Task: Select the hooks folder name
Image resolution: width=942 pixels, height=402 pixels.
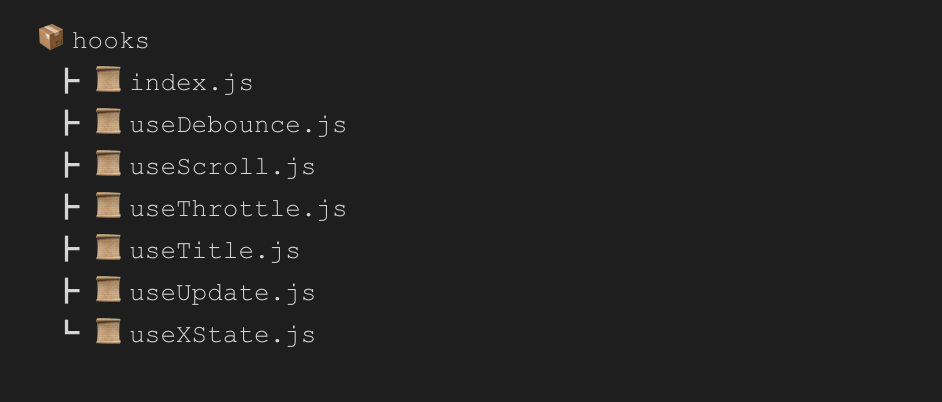Action: [110, 41]
